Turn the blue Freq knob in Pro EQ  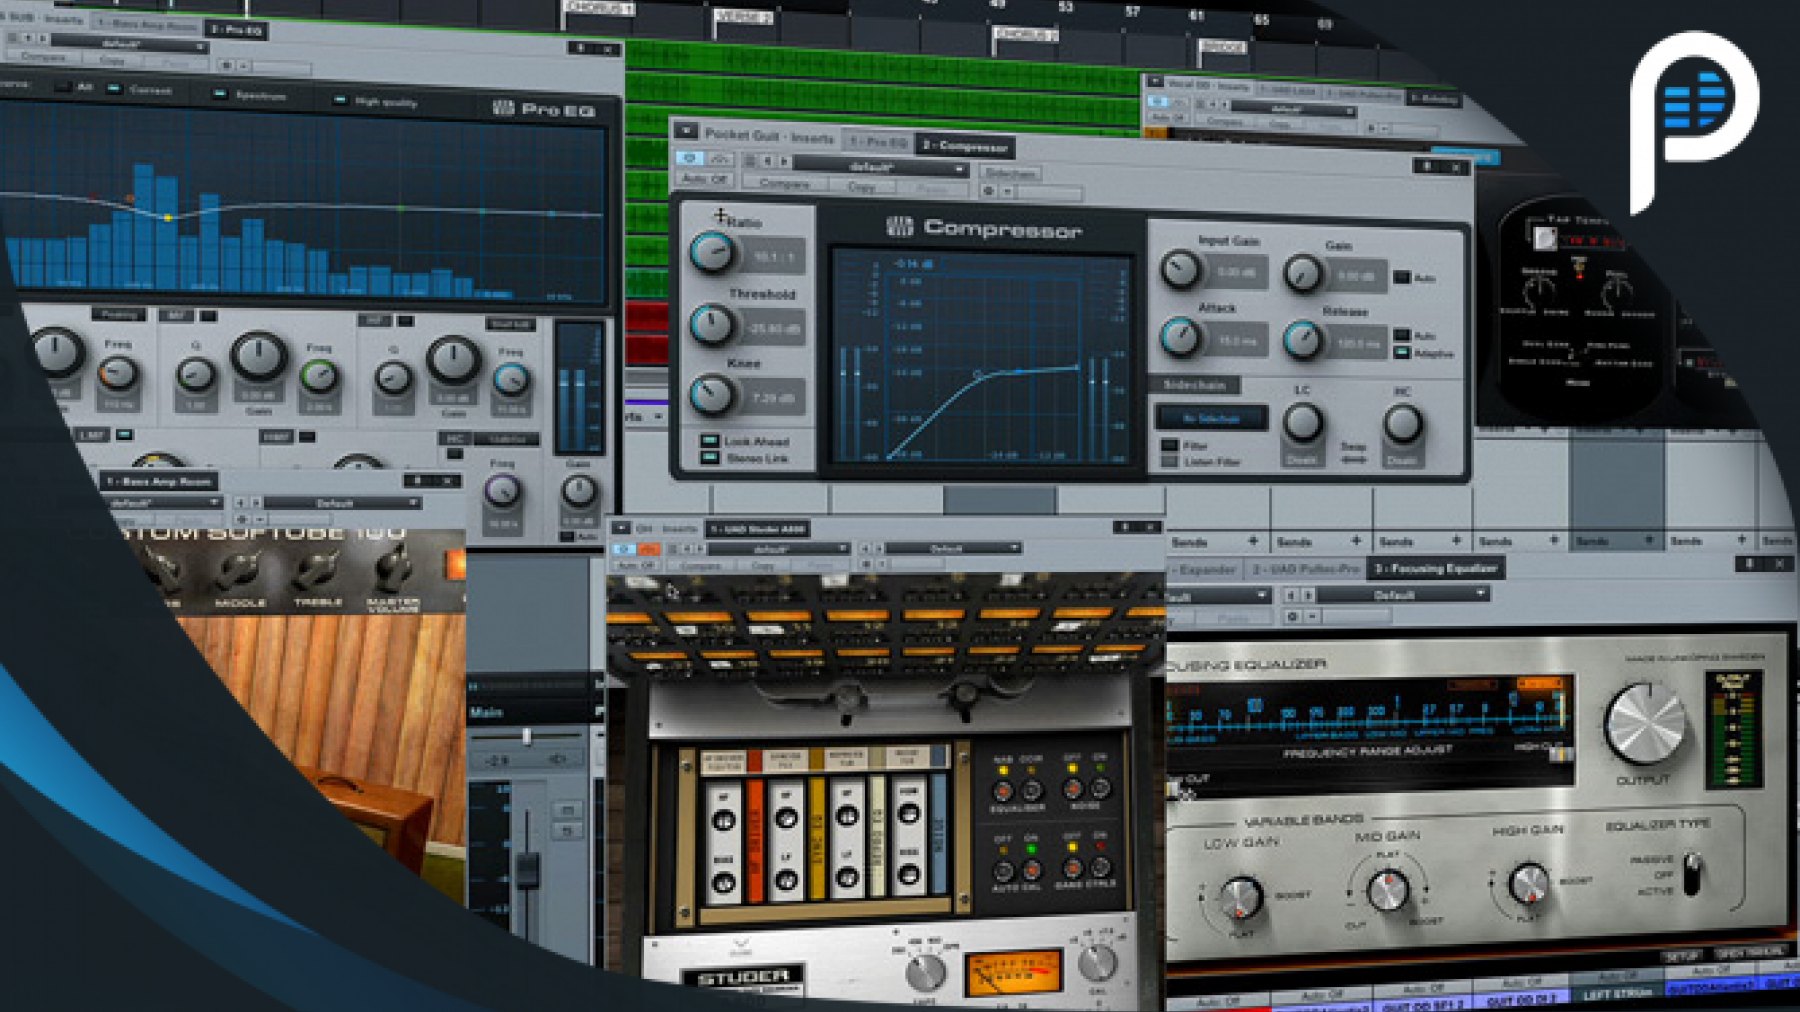tap(511, 379)
